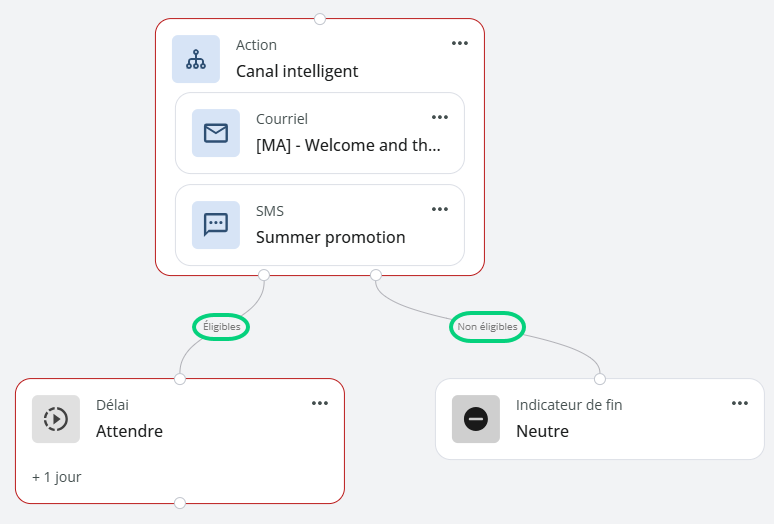This screenshot has height=524, width=774.
Task: Click the SMS chat bubble icon
Action: tap(216, 225)
